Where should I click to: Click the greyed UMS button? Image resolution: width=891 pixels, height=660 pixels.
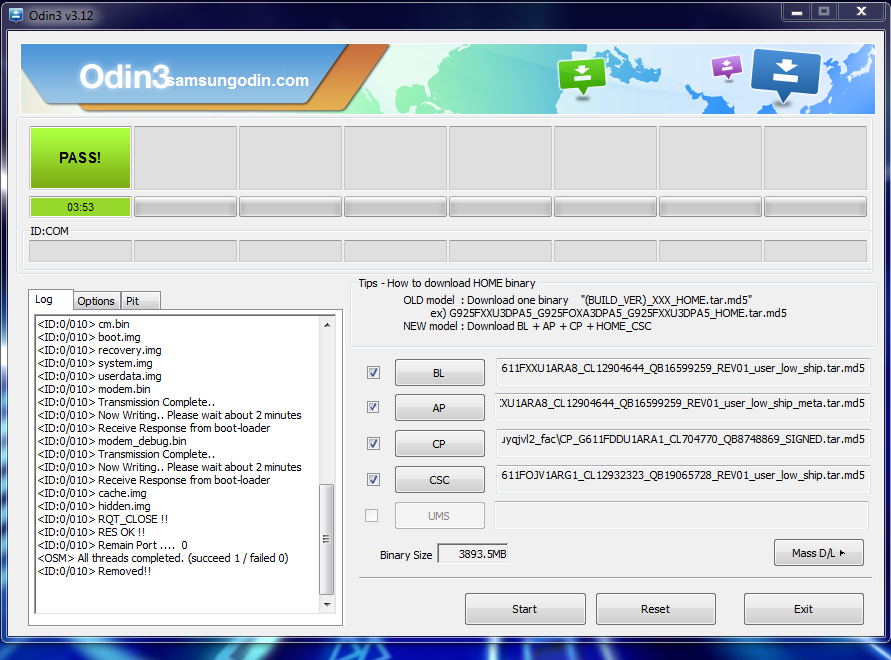point(440,516)
